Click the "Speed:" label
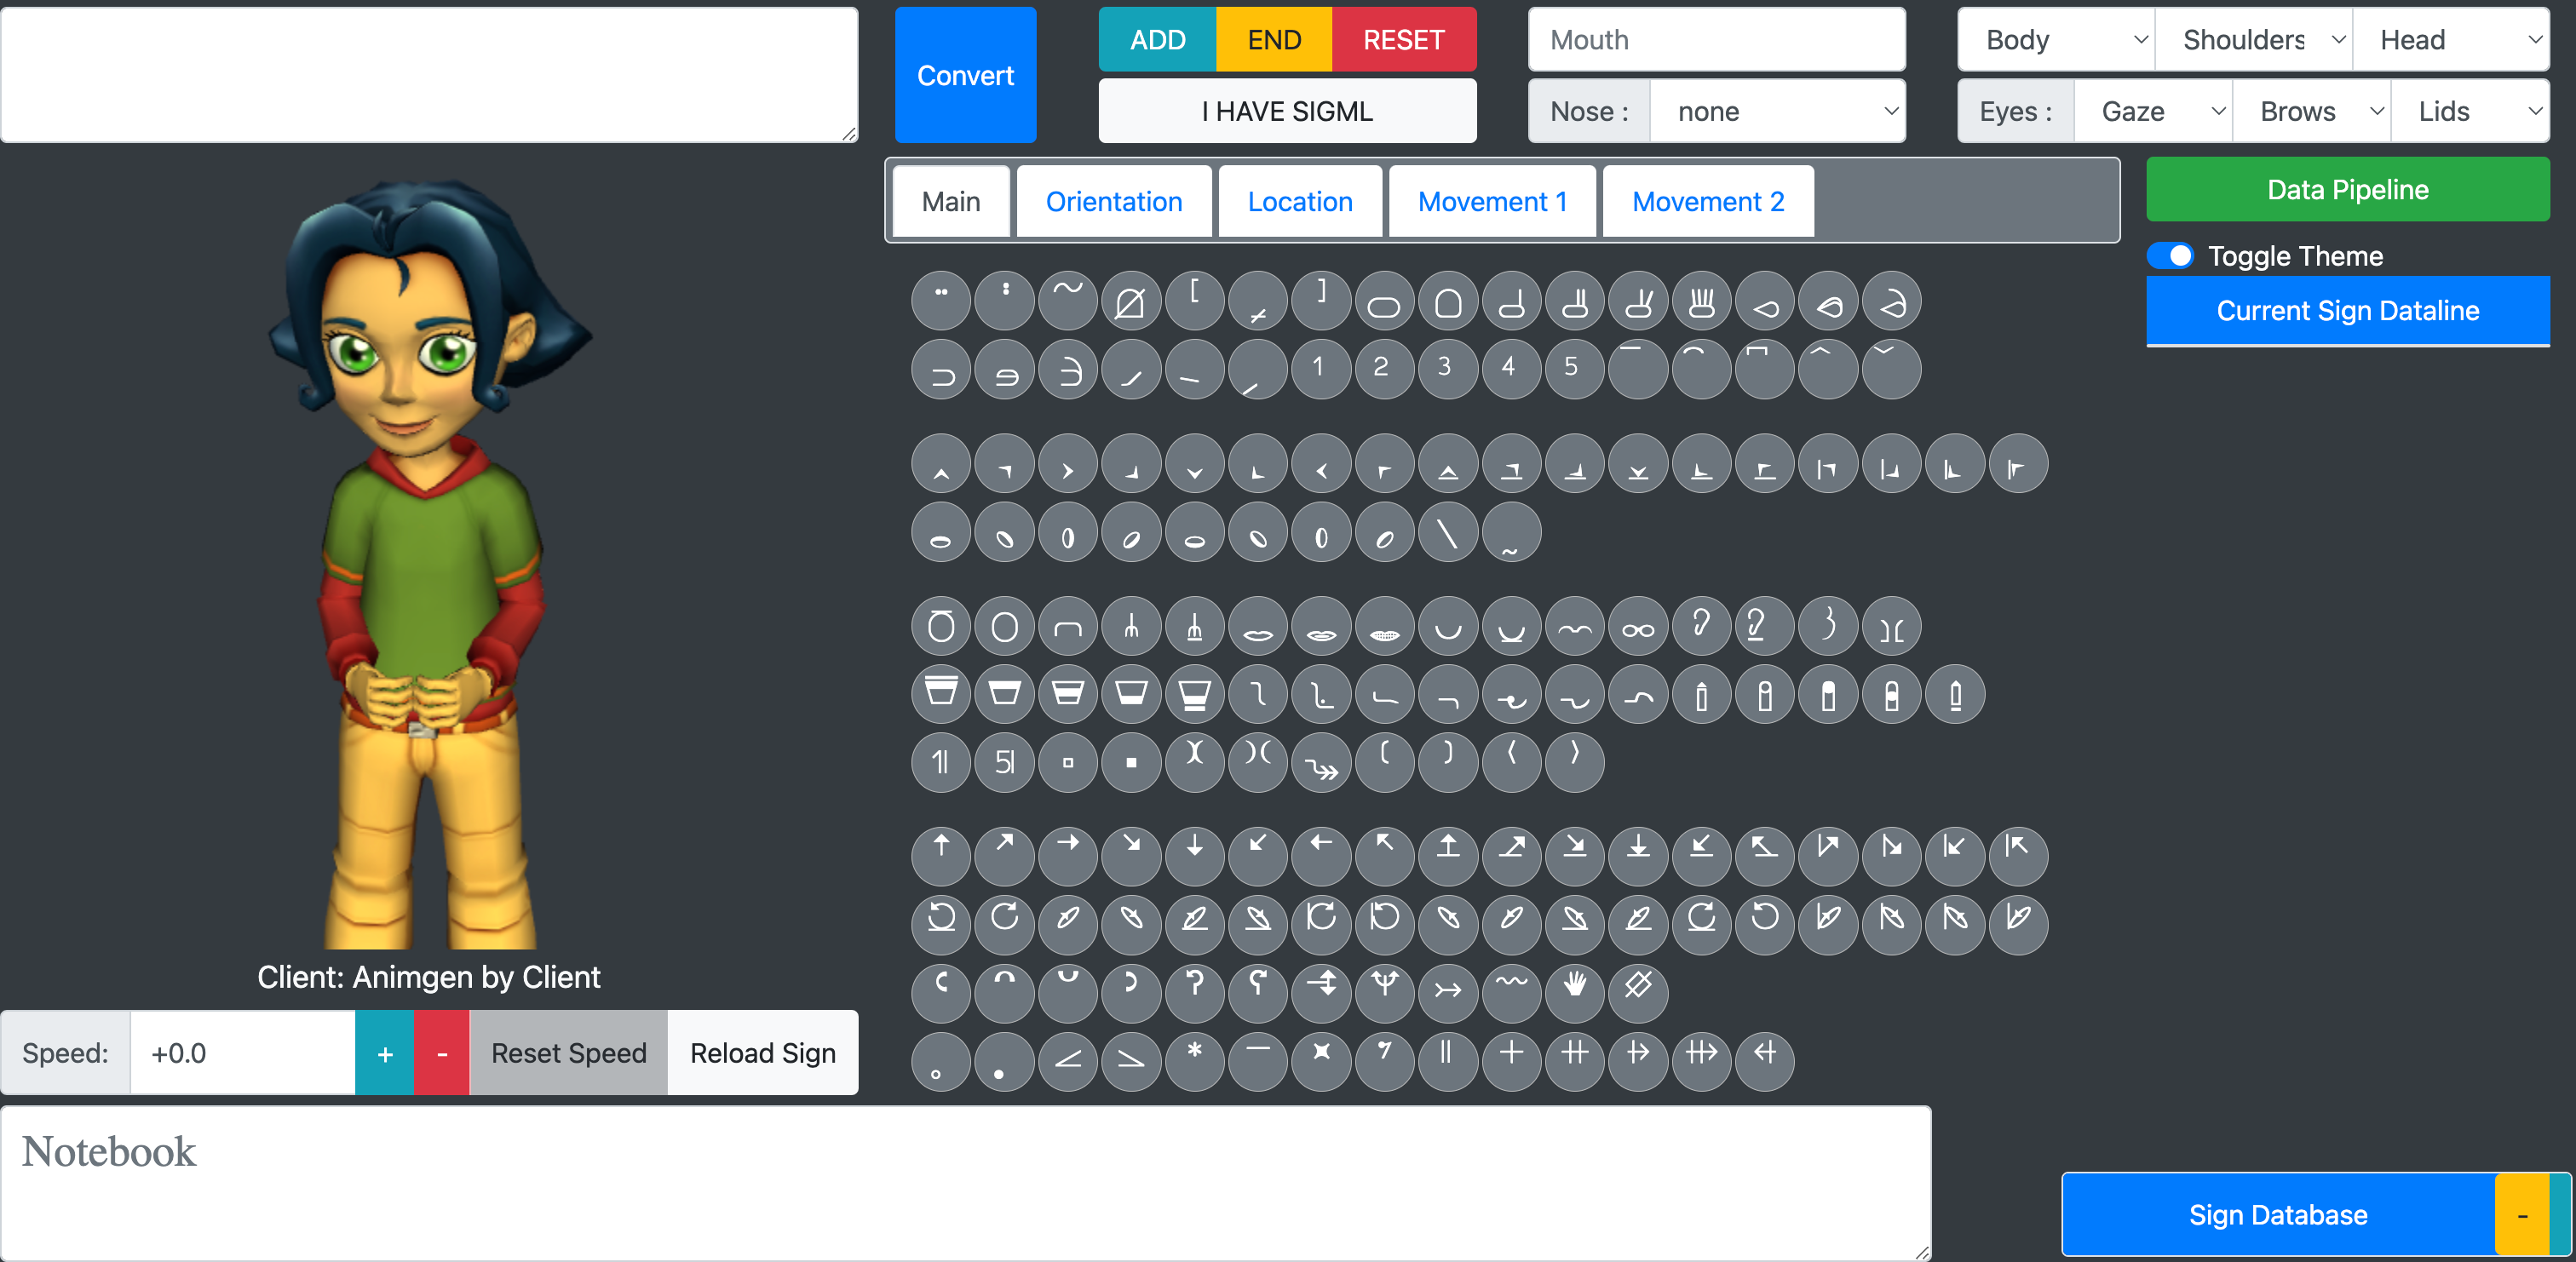Screen dimensions: 2576x1262 tap(65, 1053)
